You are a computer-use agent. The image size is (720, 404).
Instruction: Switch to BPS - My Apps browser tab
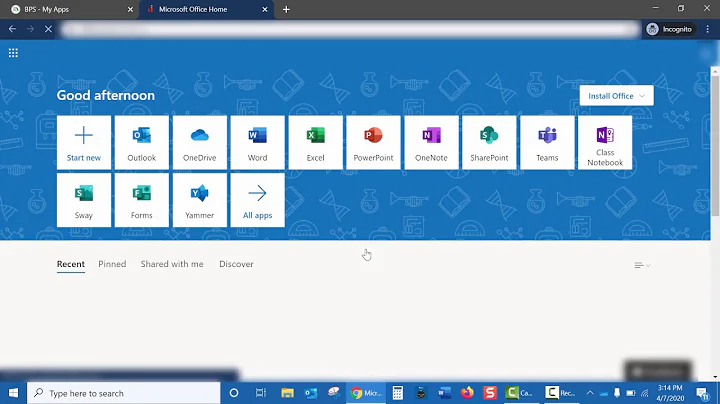(69, 9)
